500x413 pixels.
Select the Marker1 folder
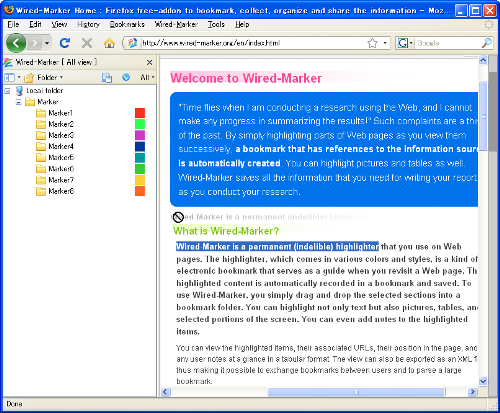60,113
